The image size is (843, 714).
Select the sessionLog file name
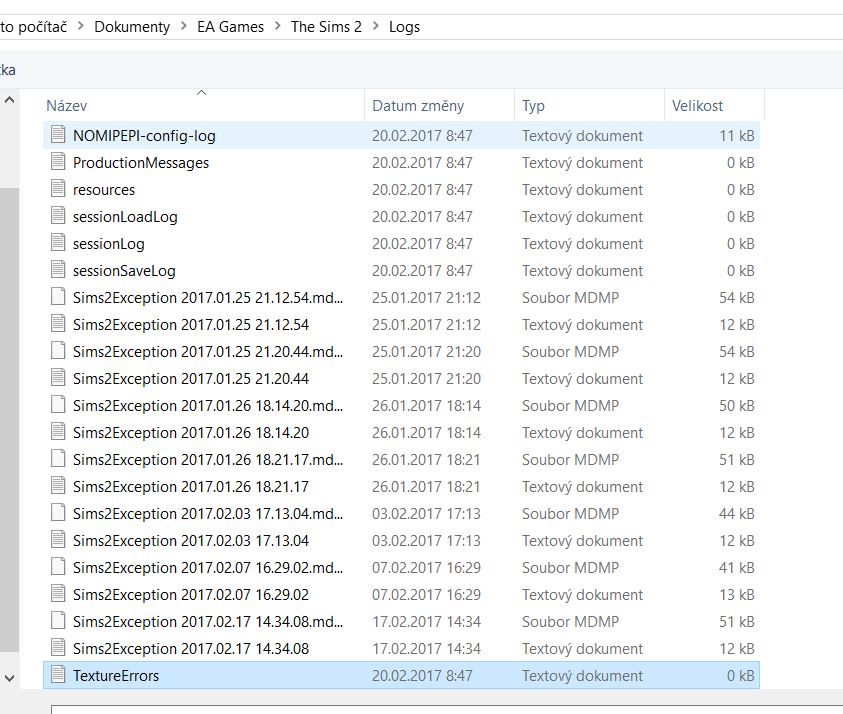pyautogui.click(x=108, y=243)
